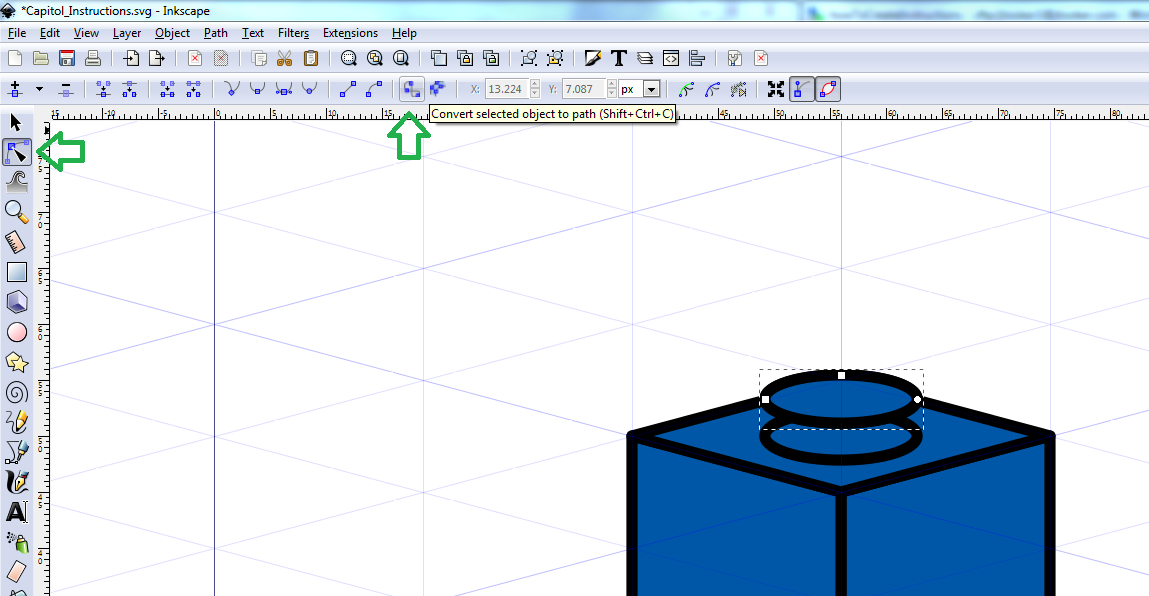Make selected nodes auto-smooth

pyautogui.click(x=309, y=89)
